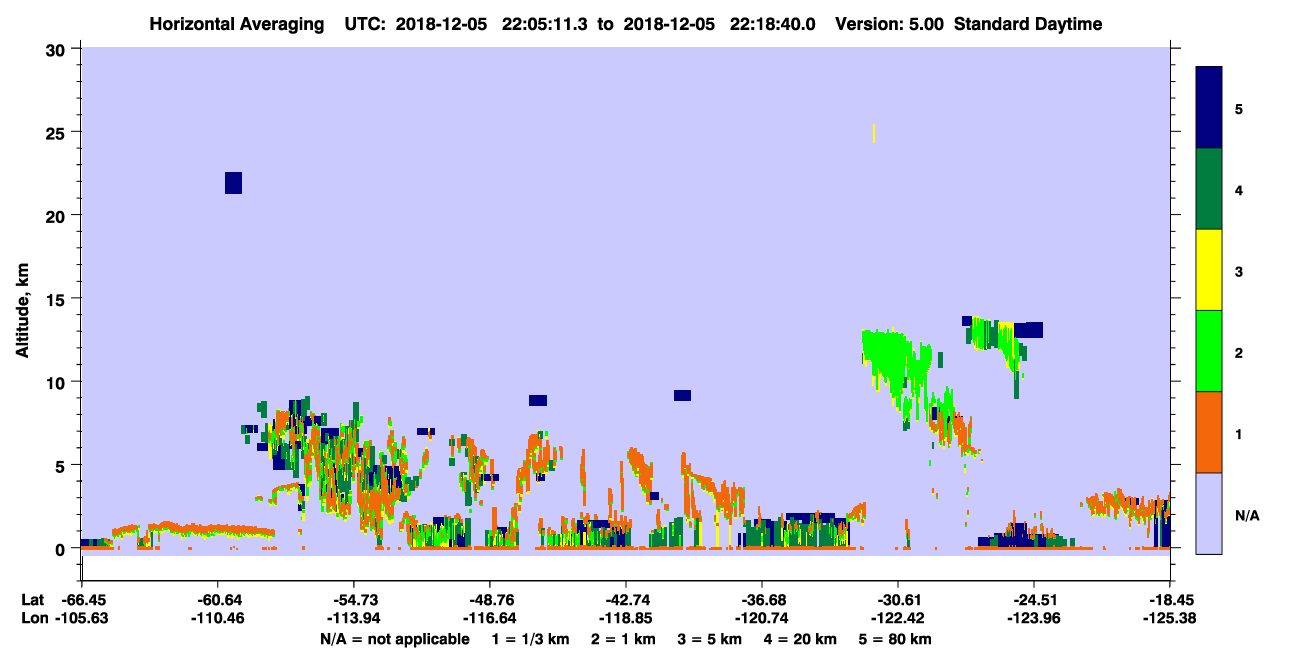Click the latitude value '-30.61'
Viewport: 1300px width, 667px height.
(898, 600)
